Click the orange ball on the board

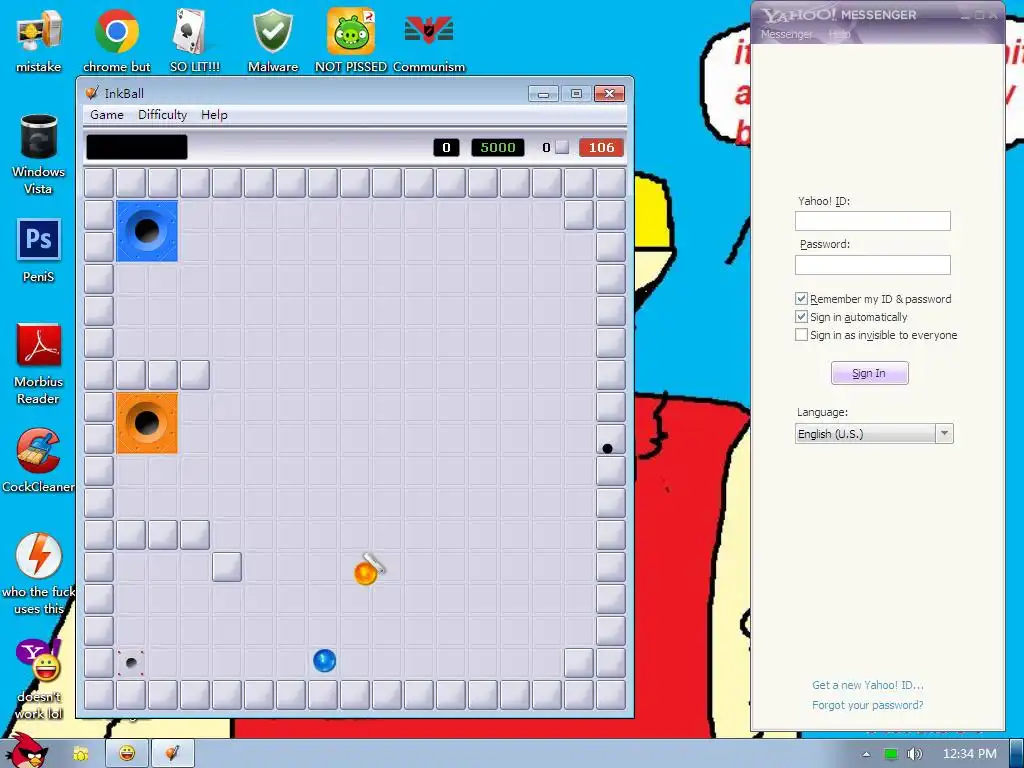[365, 573]
